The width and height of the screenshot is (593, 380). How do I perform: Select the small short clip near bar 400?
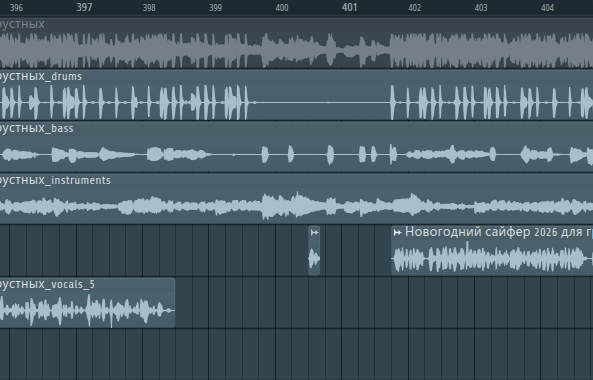click(x=314, y=250)
